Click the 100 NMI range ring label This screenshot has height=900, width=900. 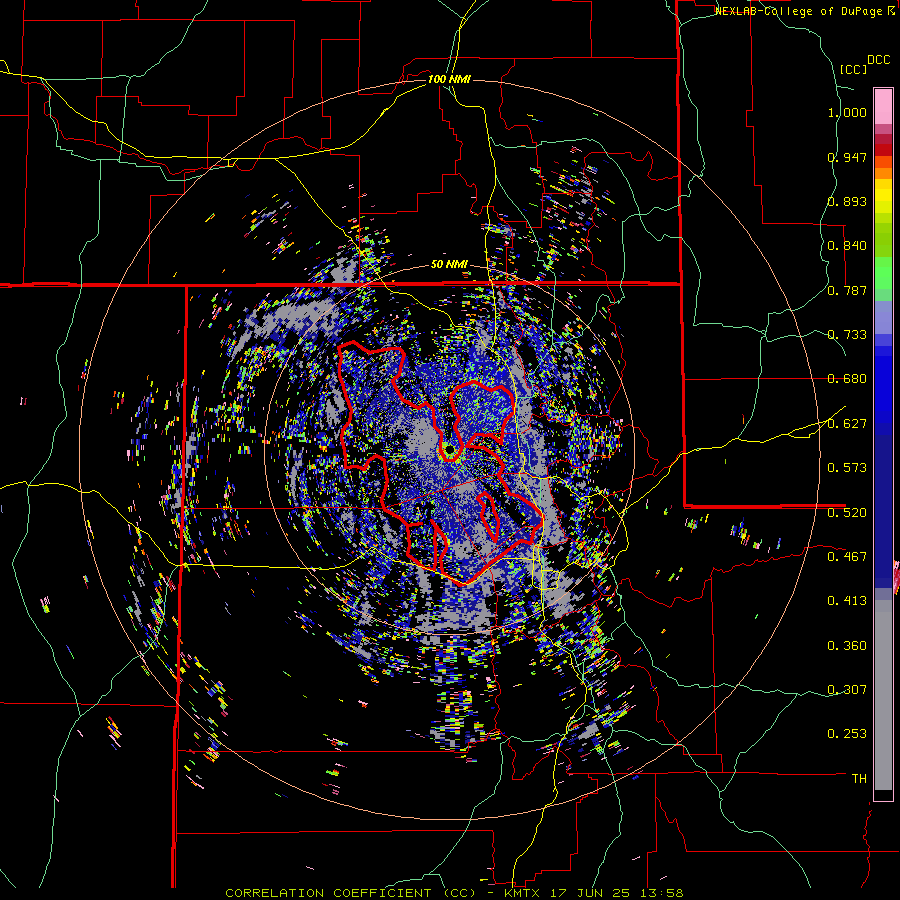coord(449,79)
